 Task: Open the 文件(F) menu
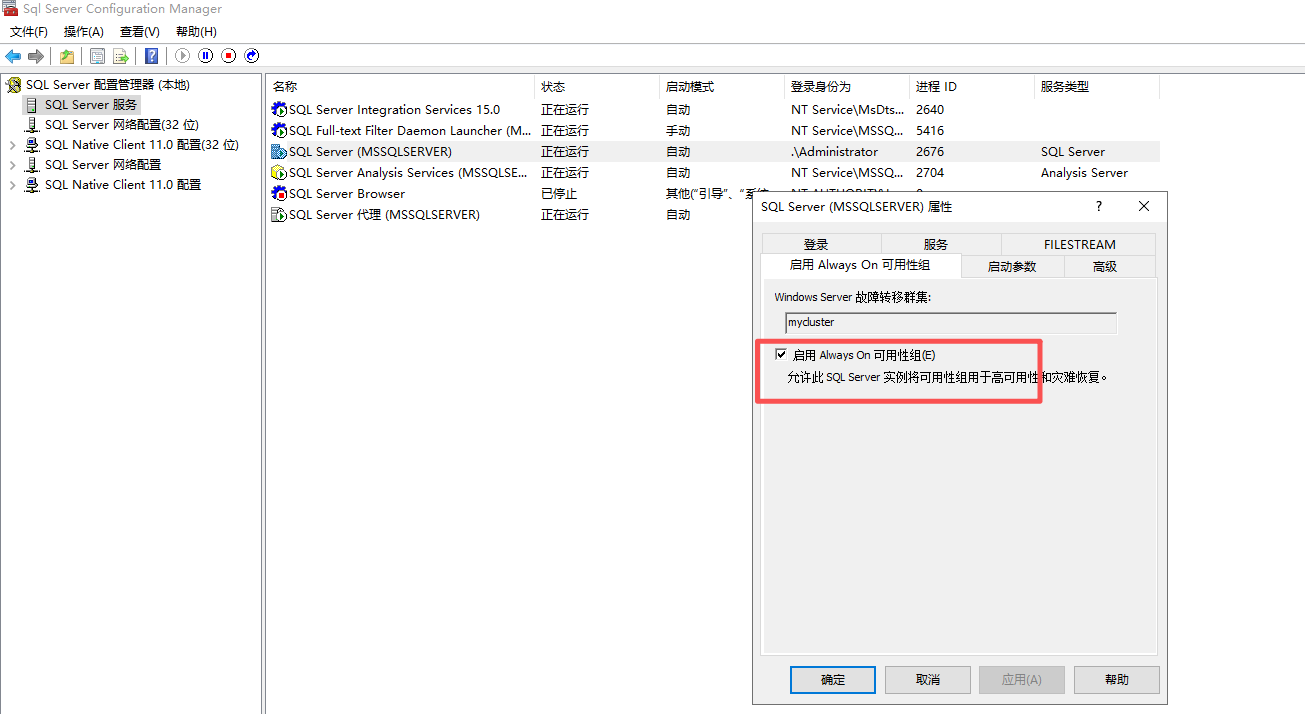pyautogui.click(x=29, y=32)
